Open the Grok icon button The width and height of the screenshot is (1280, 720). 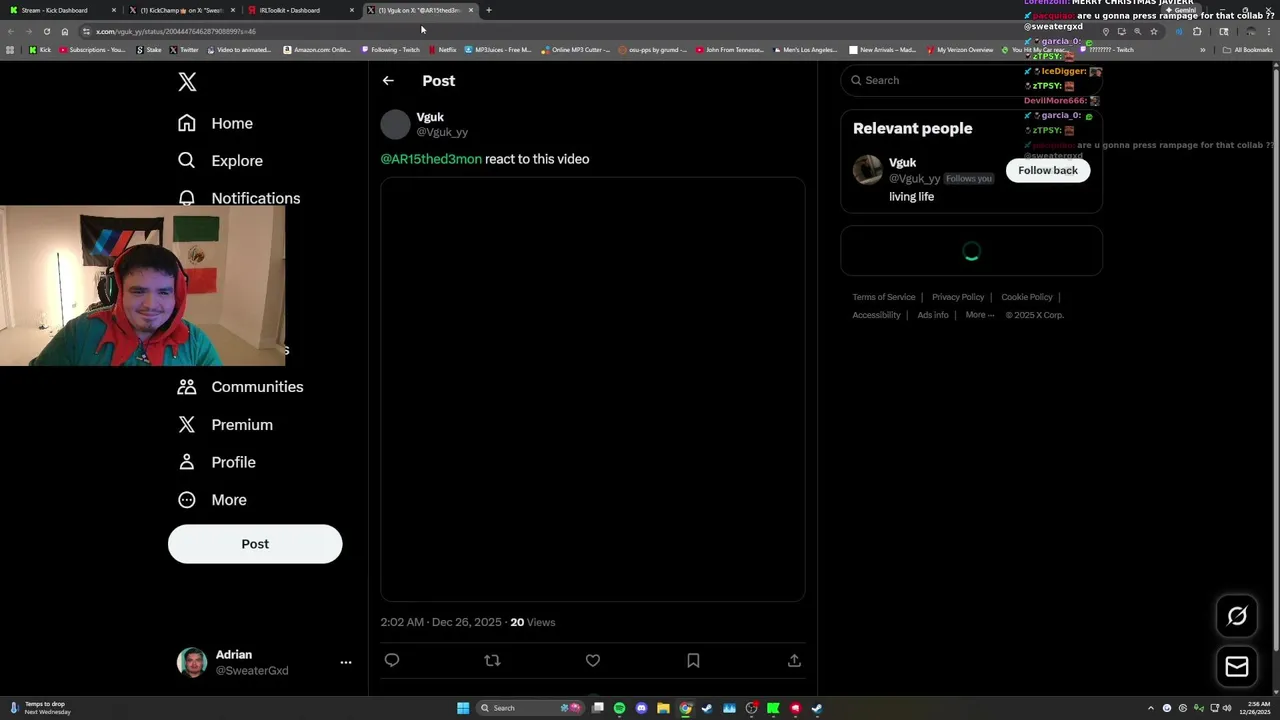click(1237, 616)
